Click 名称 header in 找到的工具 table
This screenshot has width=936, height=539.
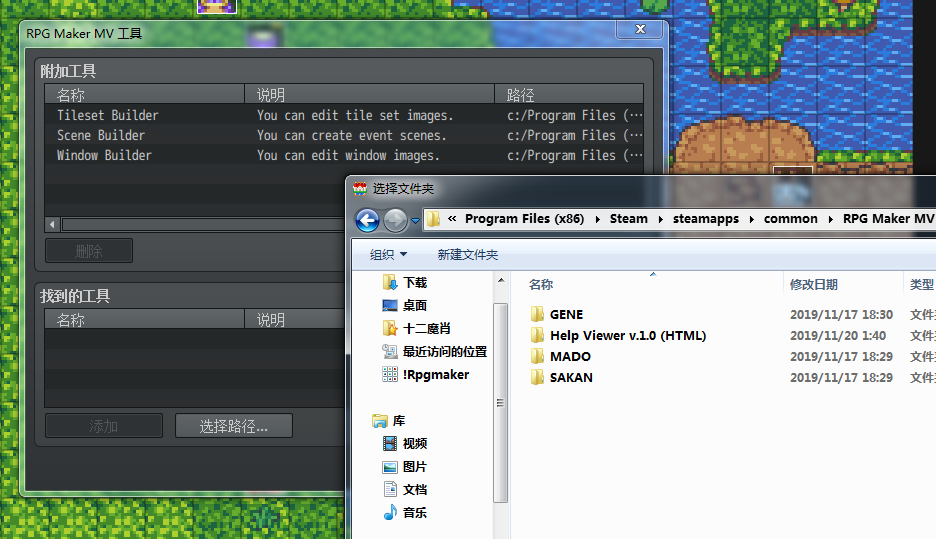pyautogui.click(x=144, y=319)
